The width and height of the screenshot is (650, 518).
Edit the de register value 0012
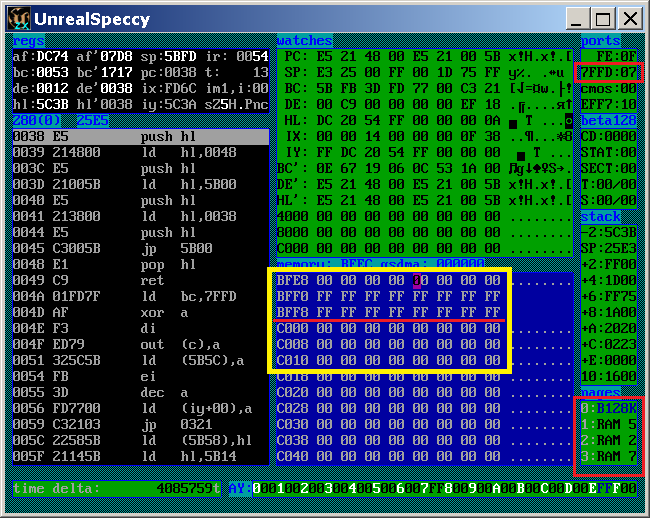(52, 89)
